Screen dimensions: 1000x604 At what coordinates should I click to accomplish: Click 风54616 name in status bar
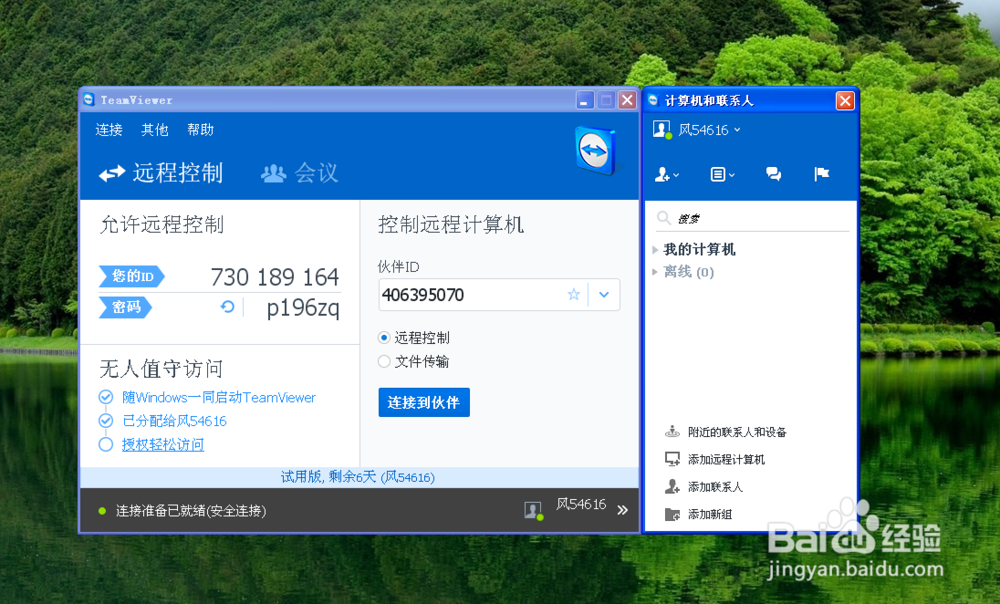(581, 504)
